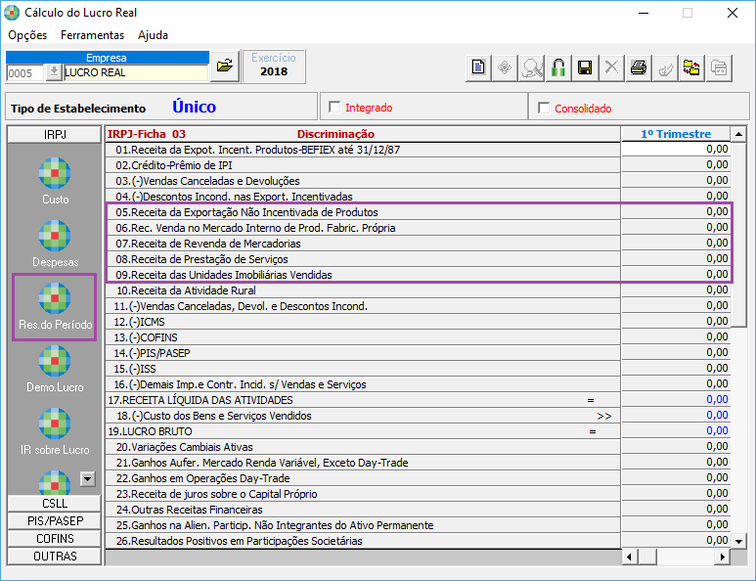Follow the >> link on Custo dos Bens row
This screenshot has width=756, height=581.
click(604, 416)
